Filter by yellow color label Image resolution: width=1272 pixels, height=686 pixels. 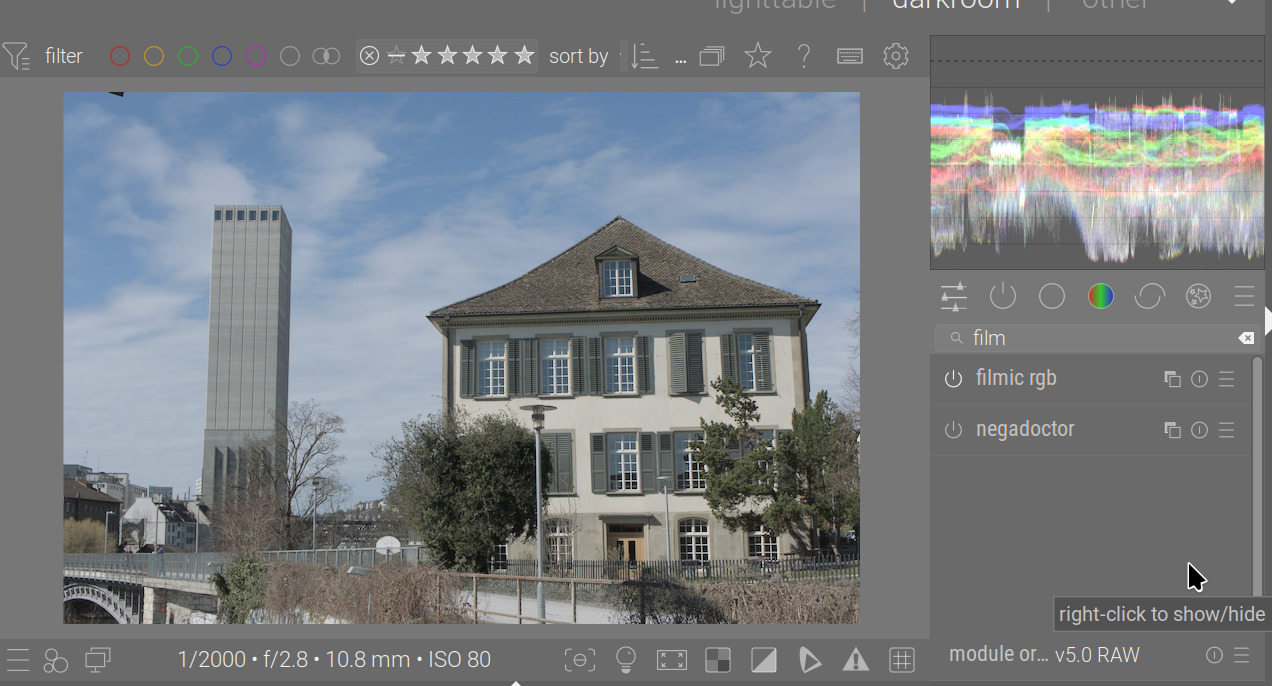tap(154, 56)
